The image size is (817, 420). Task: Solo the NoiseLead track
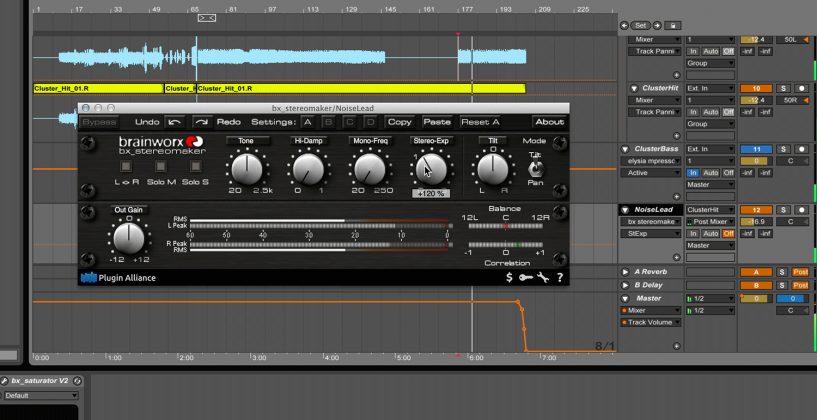pos(783,210)
